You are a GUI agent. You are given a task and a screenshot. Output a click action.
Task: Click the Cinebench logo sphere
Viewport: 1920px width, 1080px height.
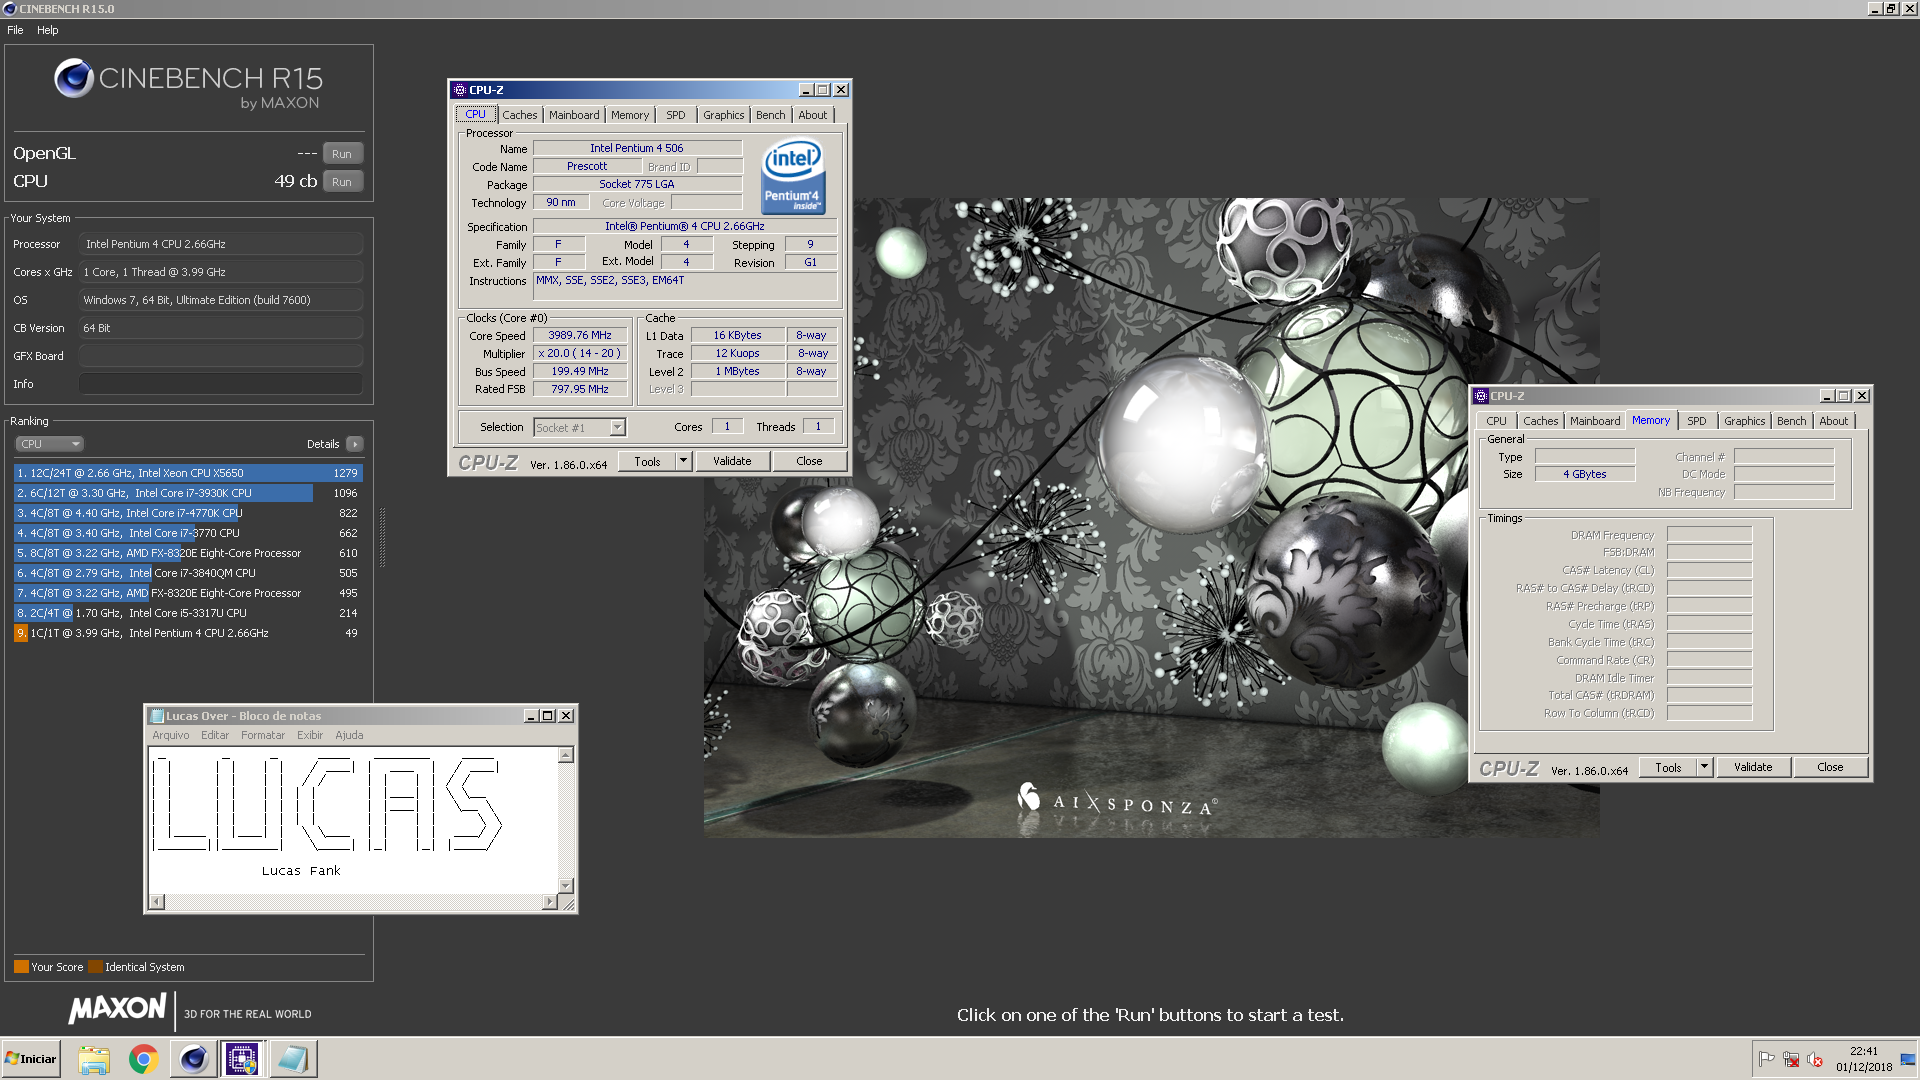(x=74, y=78)
